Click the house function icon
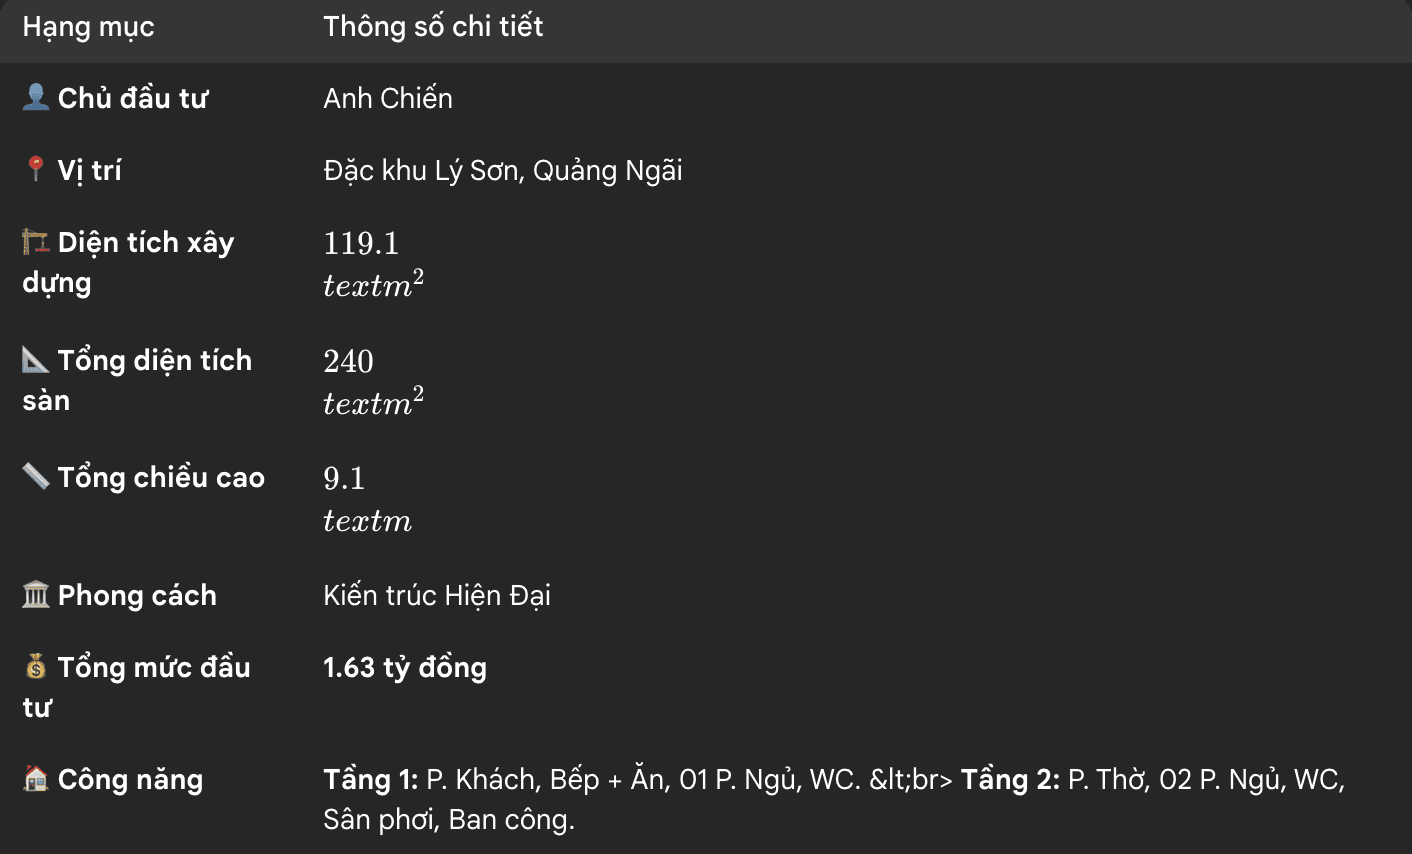 (36, 778)
